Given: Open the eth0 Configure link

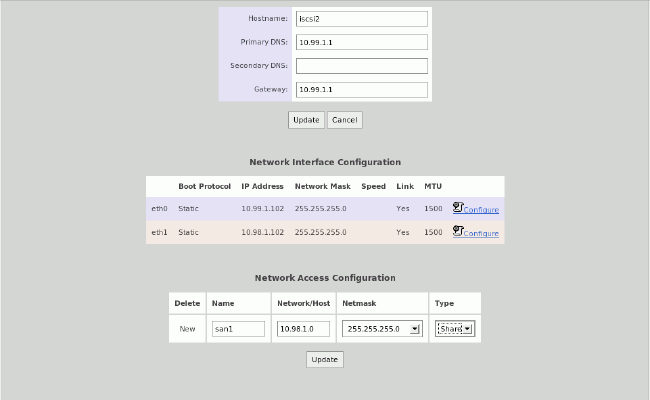Looking at the screenshot, I should (481, 210).
